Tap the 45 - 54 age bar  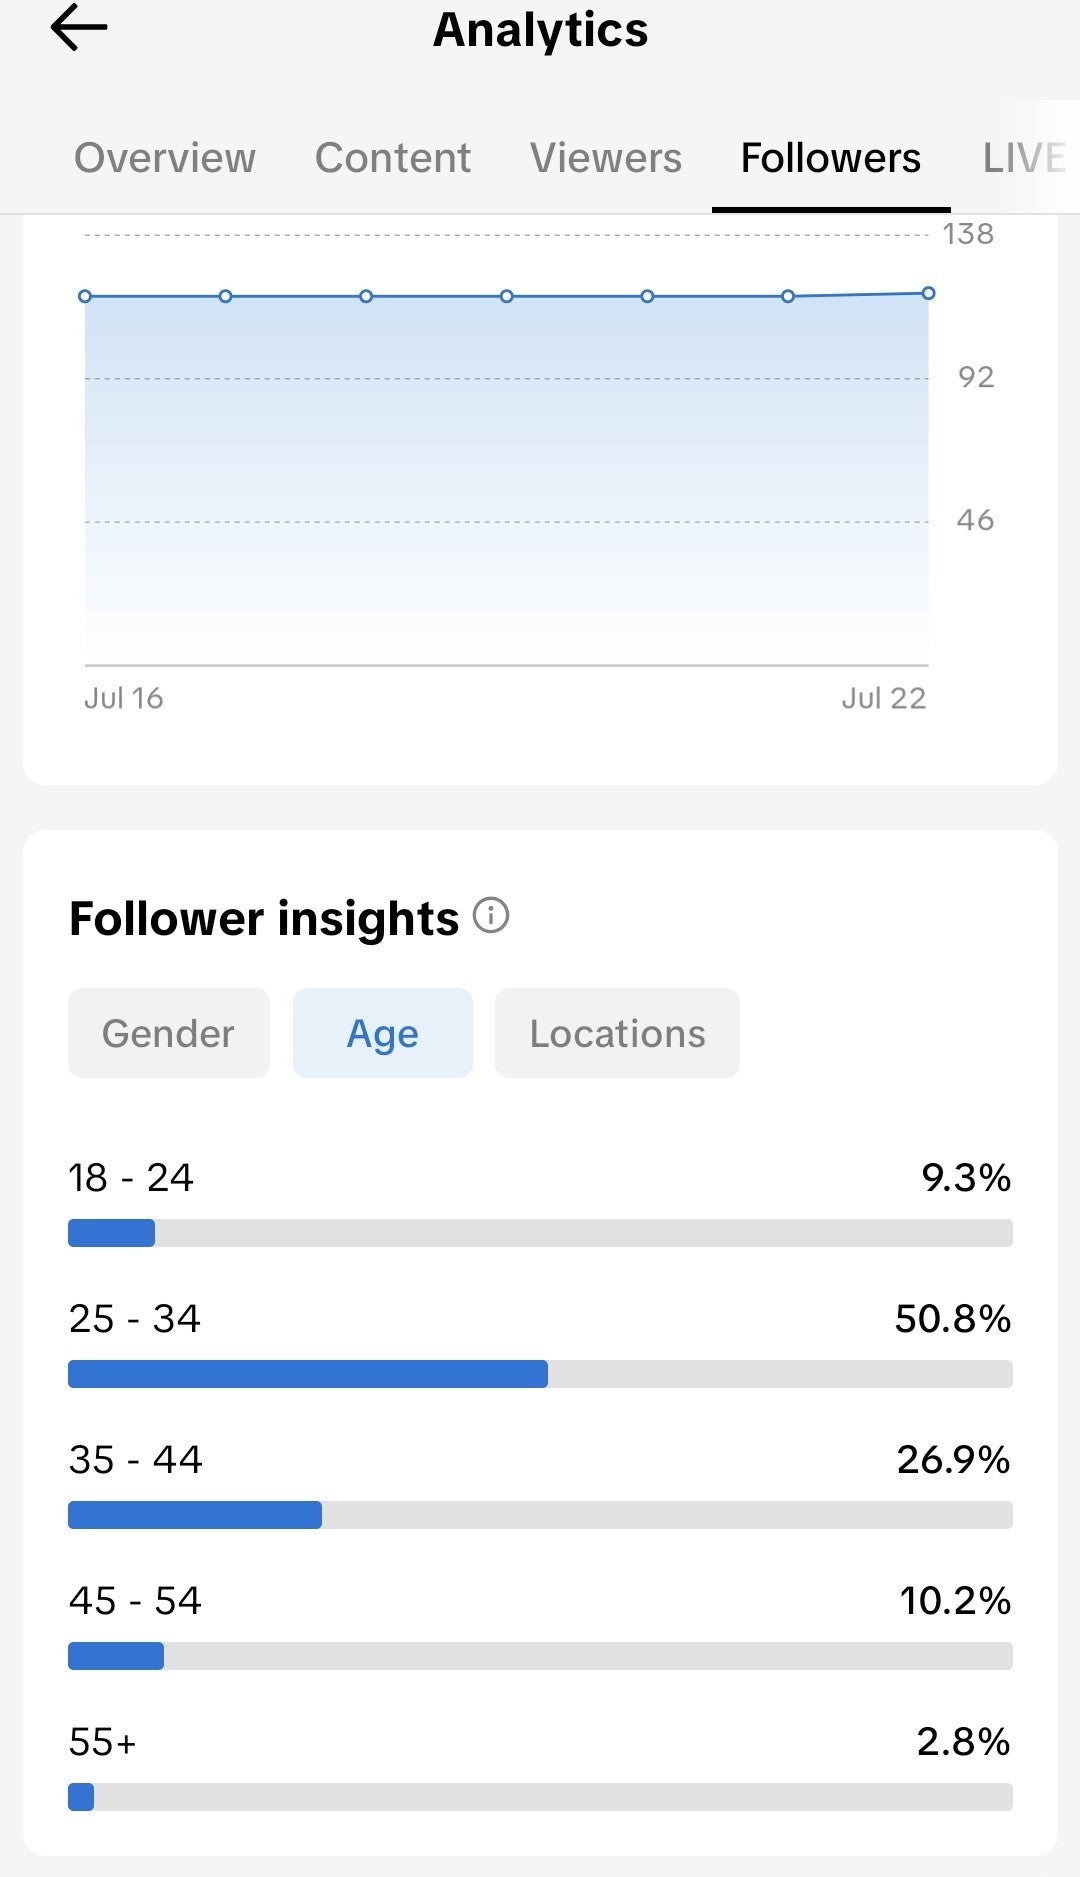point(540,1656)
